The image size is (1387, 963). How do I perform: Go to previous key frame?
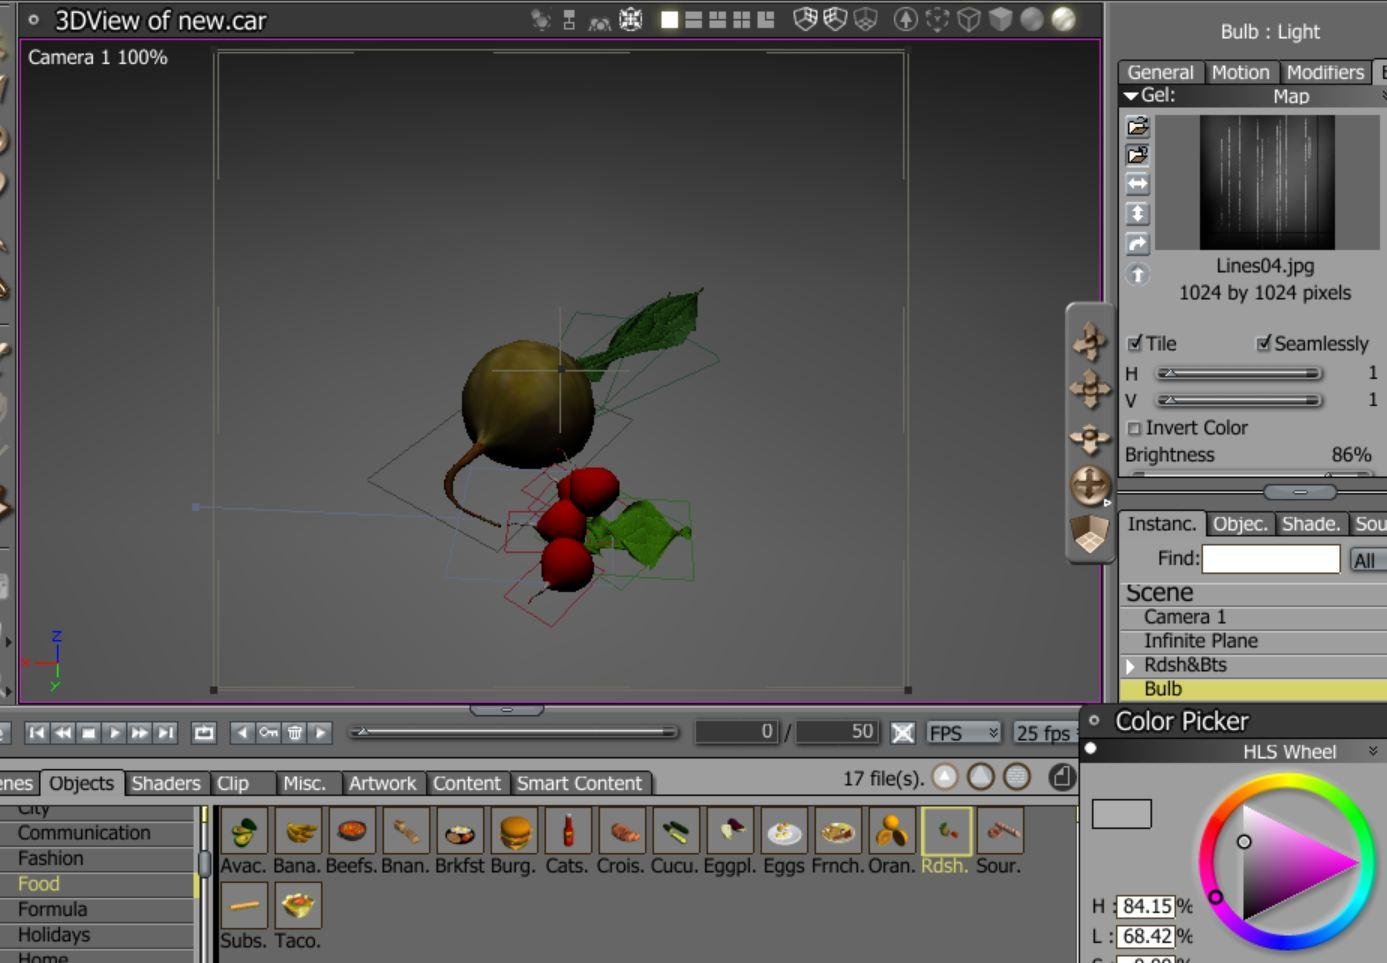pyautogui.click(x=242, y=733)
